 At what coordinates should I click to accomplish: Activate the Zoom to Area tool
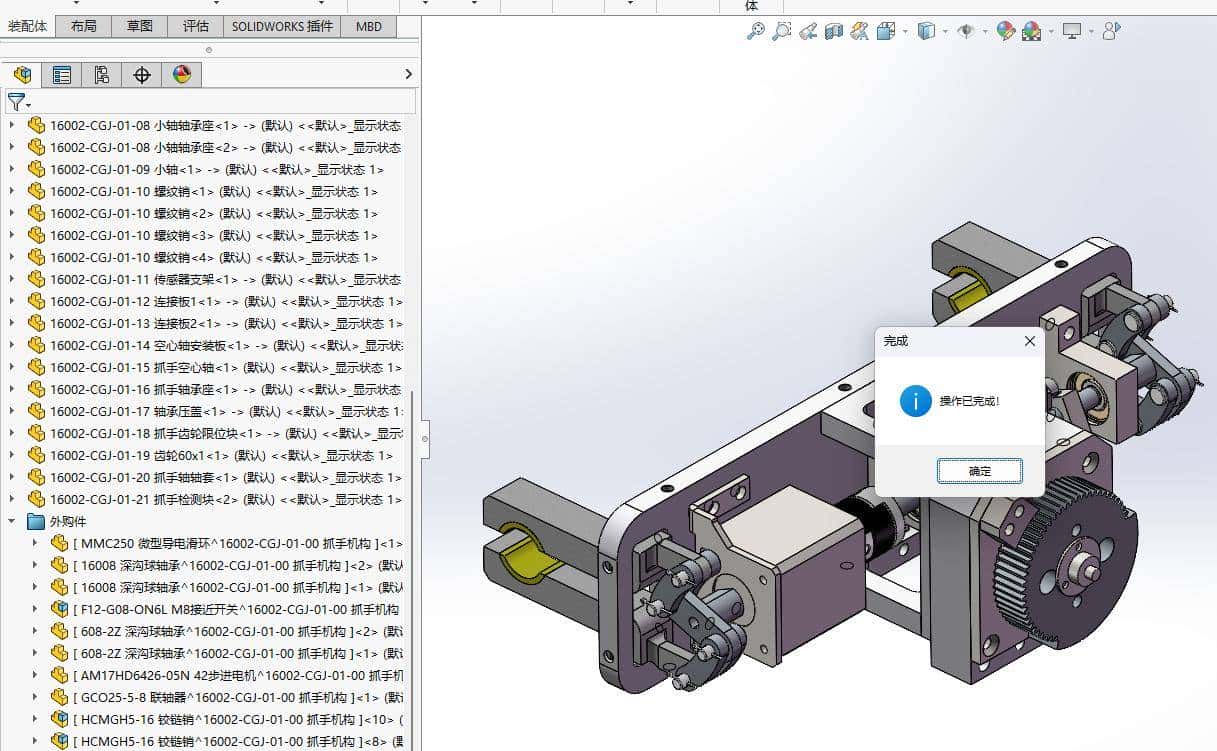(783, 31)
